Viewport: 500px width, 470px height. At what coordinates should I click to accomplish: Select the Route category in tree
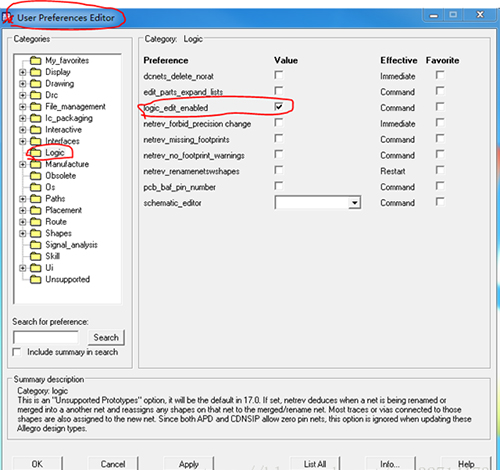56,222
